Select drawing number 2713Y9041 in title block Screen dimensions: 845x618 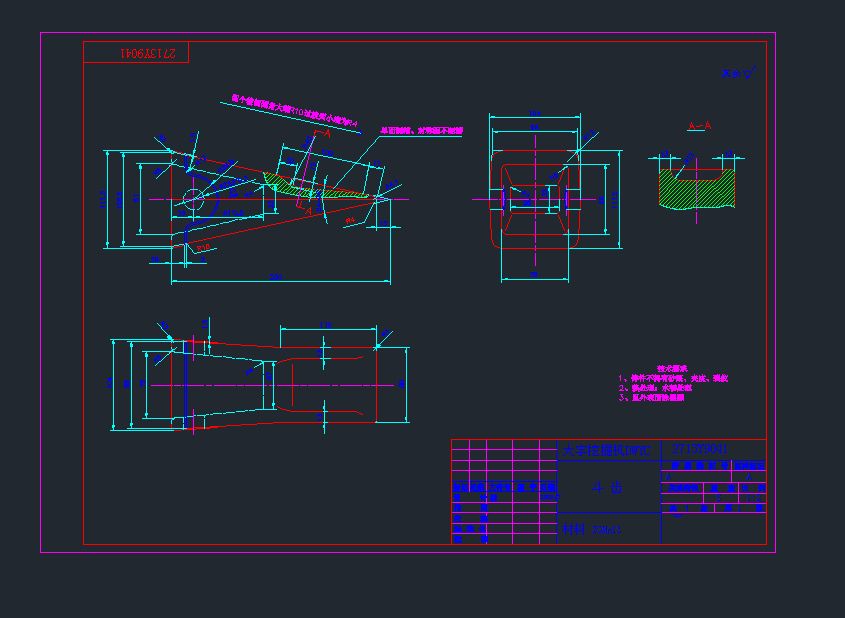point(702,449)
